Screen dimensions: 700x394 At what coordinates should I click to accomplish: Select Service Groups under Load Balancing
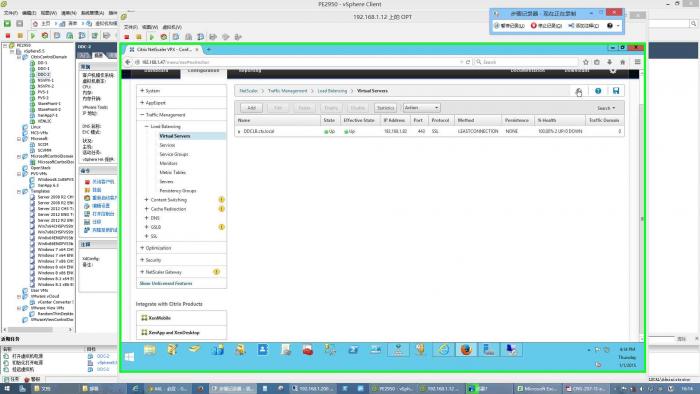click(x=174, y=154)
